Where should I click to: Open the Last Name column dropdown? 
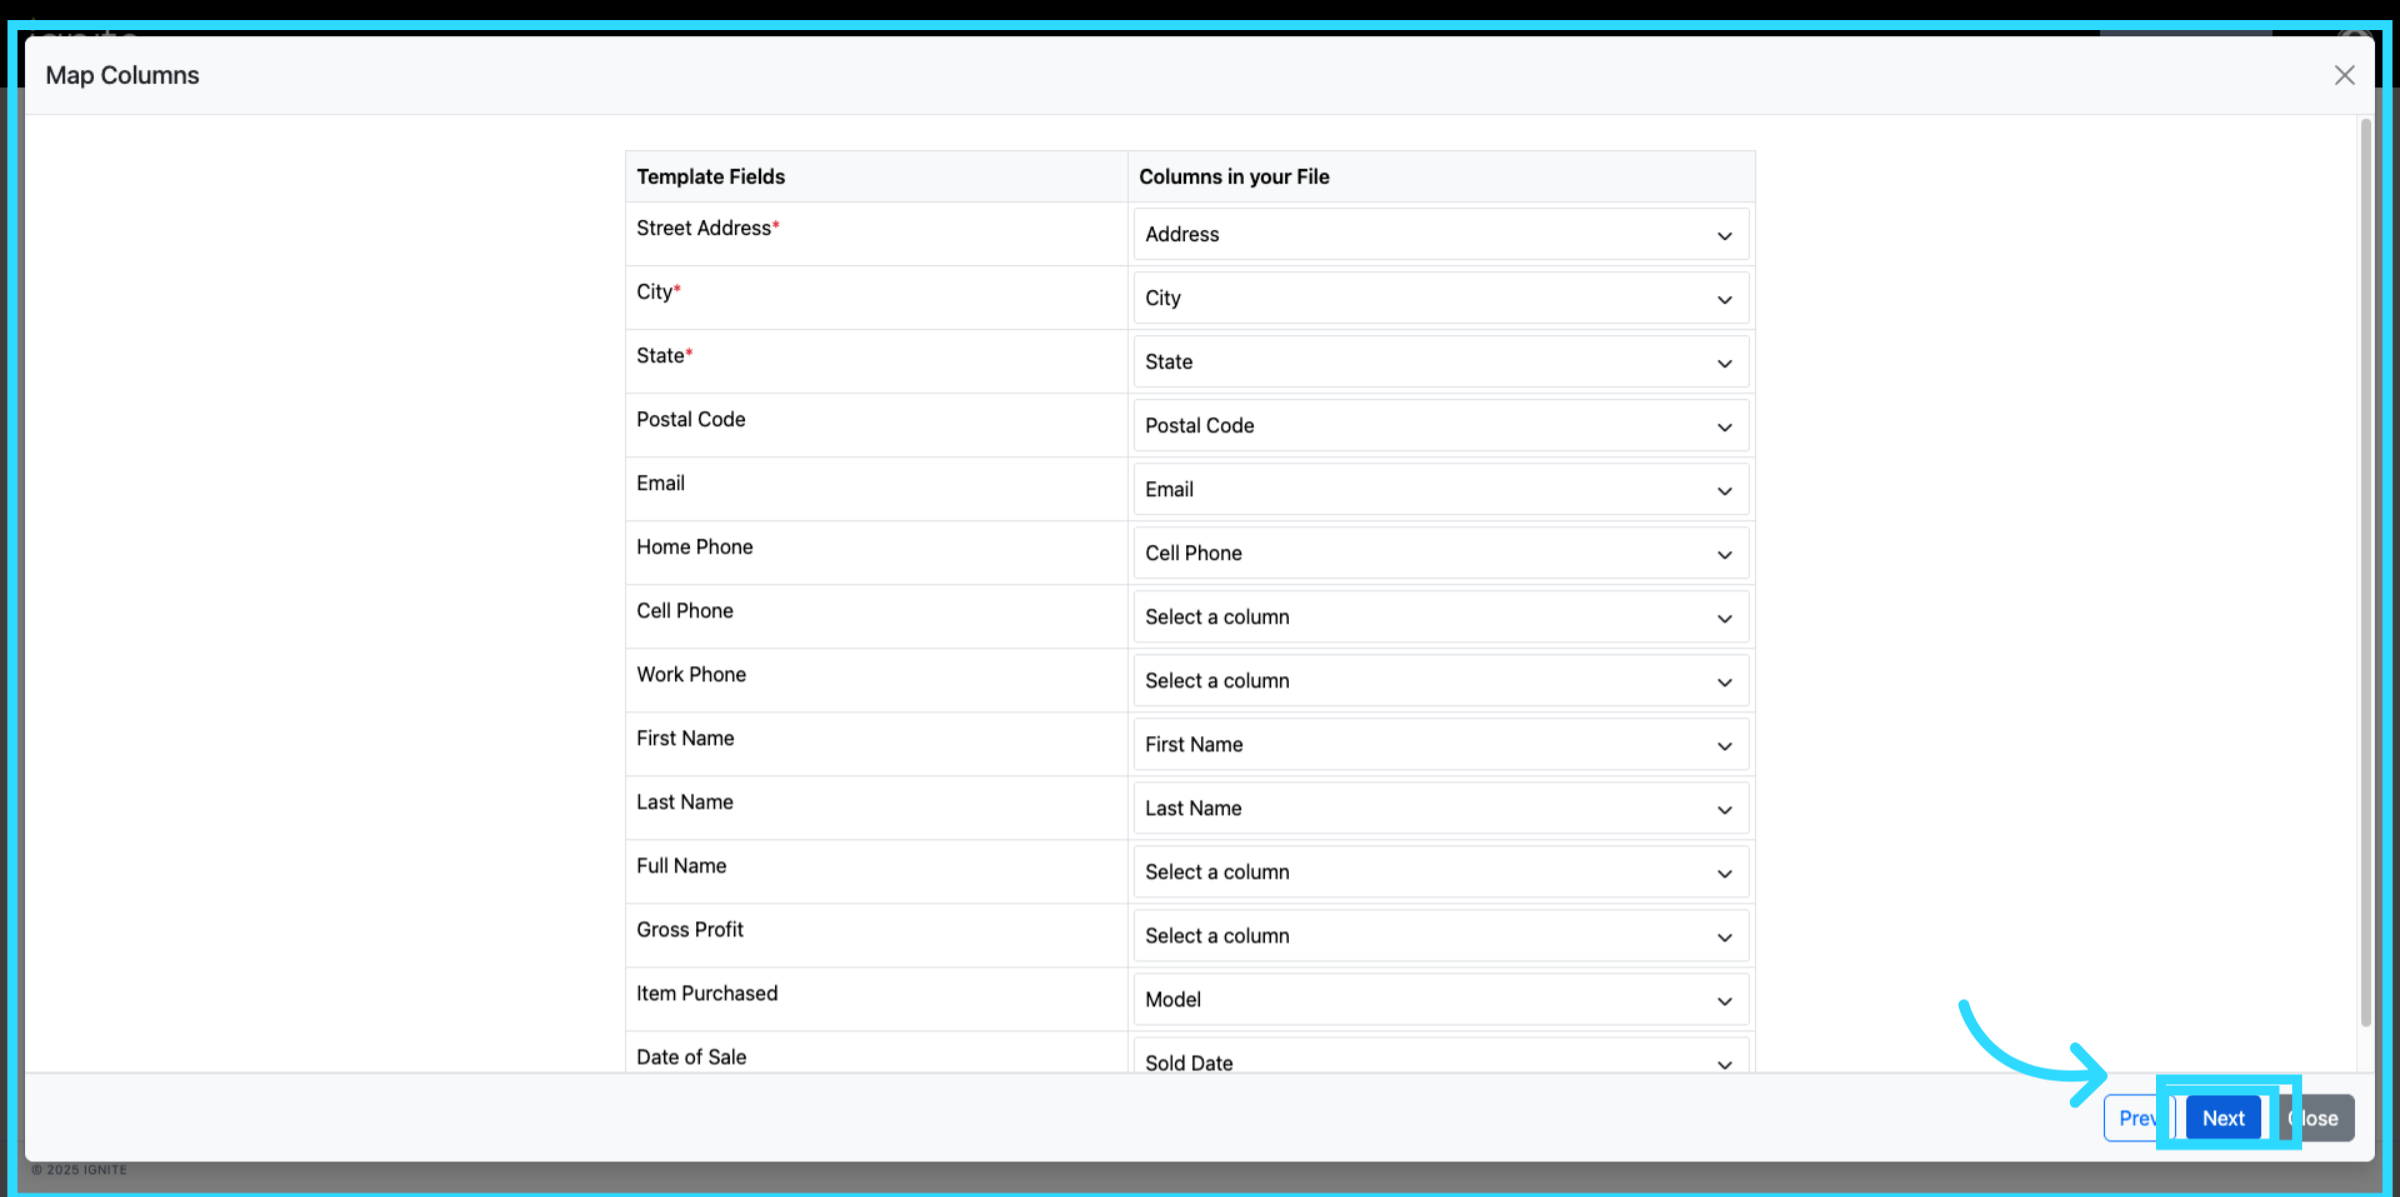click(x=1440, y=809)
